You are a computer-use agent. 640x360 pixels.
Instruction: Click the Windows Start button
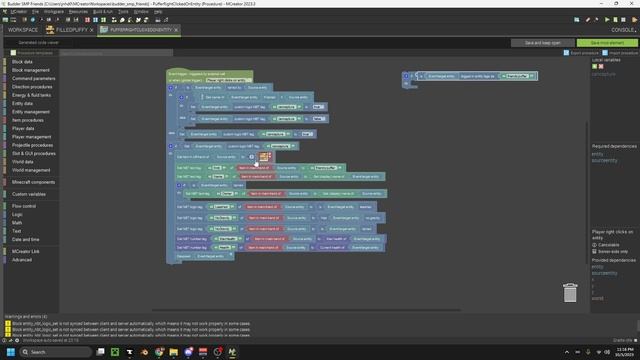[x=11, y=352]
